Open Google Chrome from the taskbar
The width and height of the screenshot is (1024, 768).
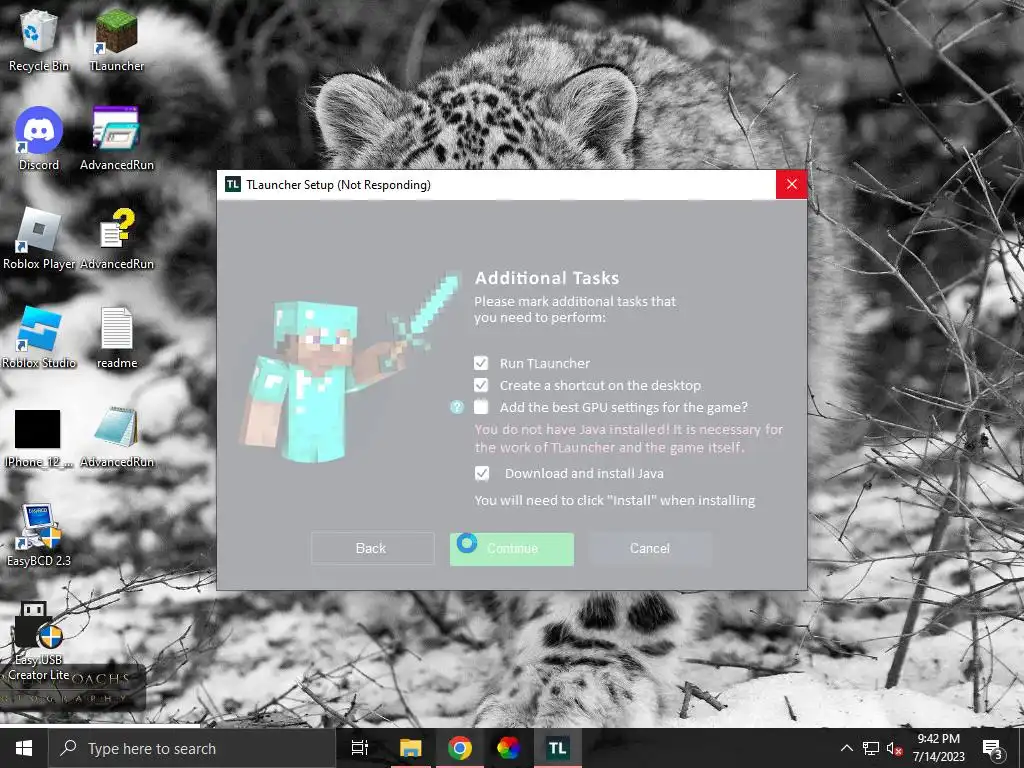pyautogui.click(x=460, y=748)
